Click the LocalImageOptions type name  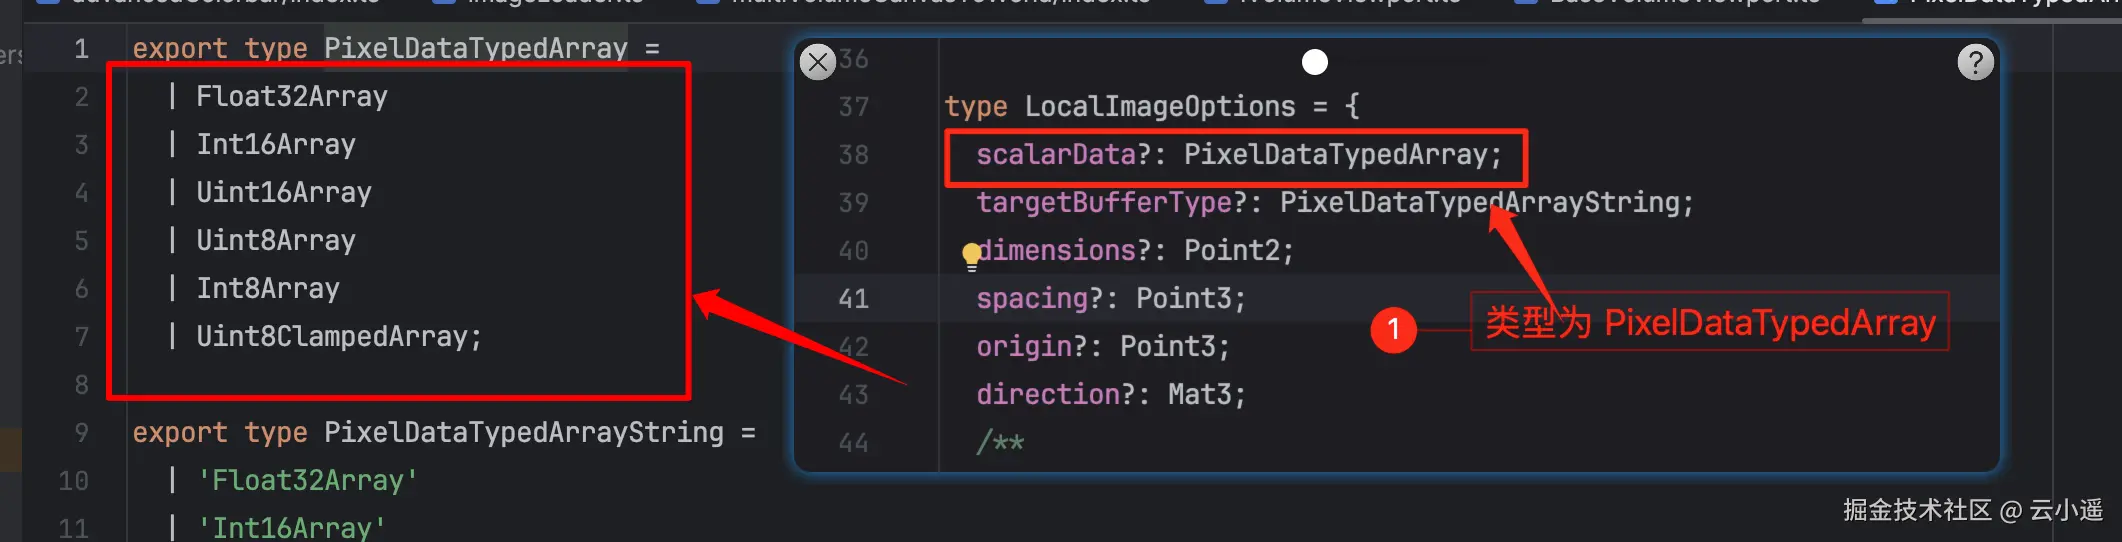(1160, 107)
